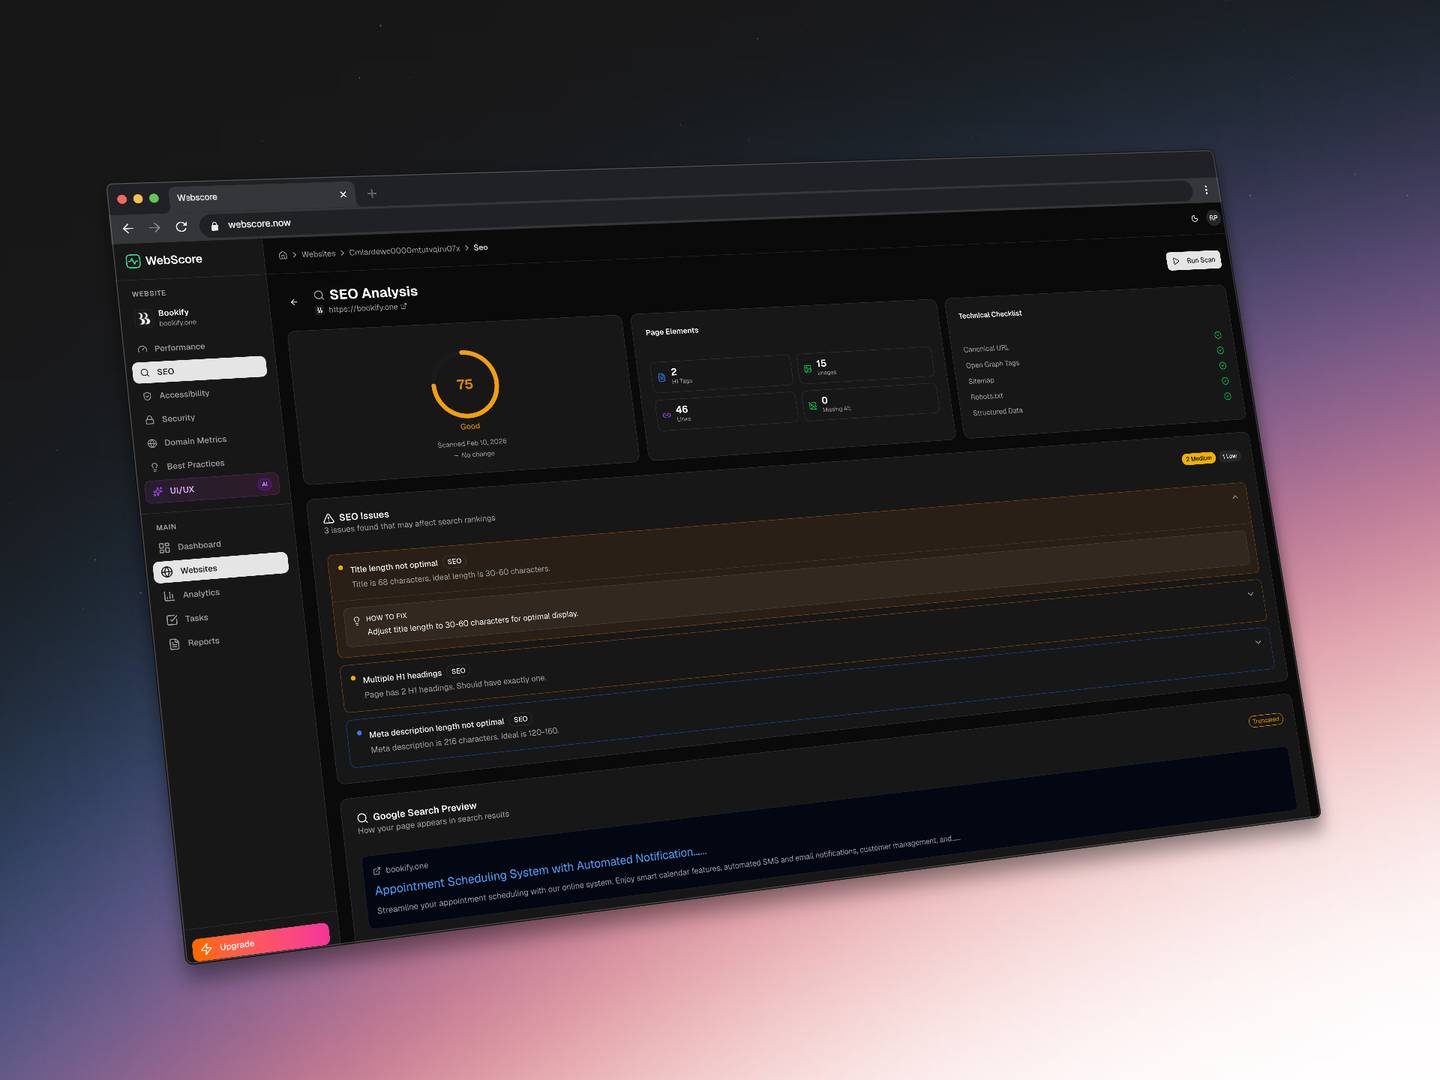This screenshot has width=1440, height=1080.
Task: Open the Performance section in sidebar
Action: click(180, 347)
